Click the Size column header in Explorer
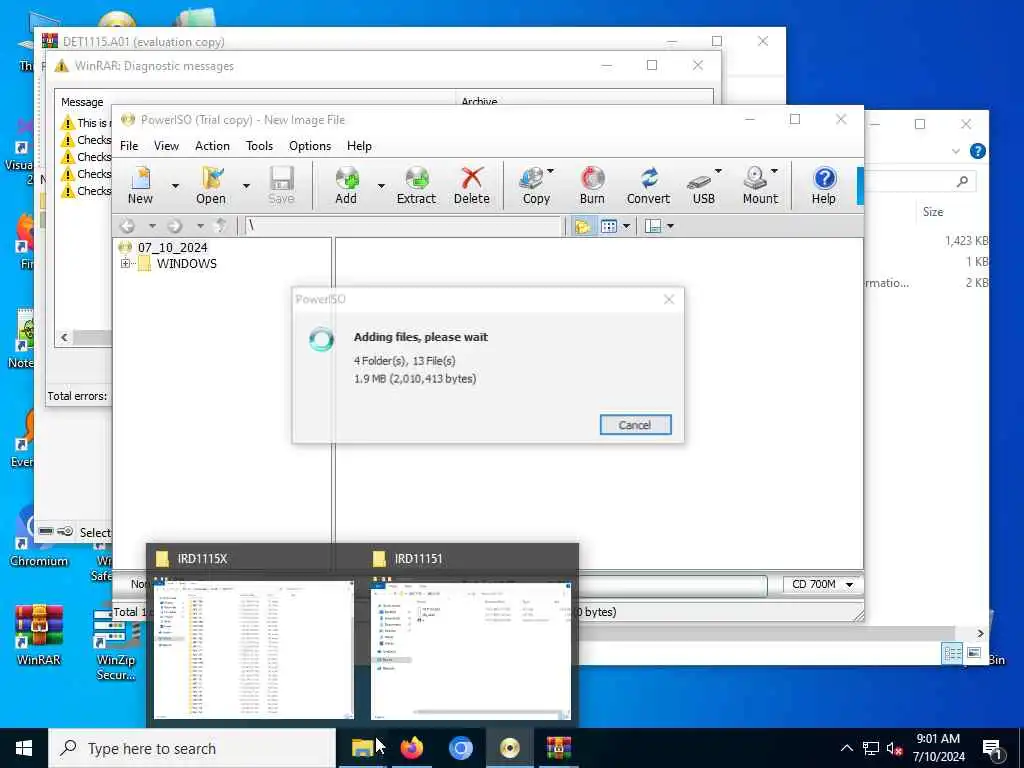The image size is (1024, 768). pyautogui.click(x=933, y=212)
